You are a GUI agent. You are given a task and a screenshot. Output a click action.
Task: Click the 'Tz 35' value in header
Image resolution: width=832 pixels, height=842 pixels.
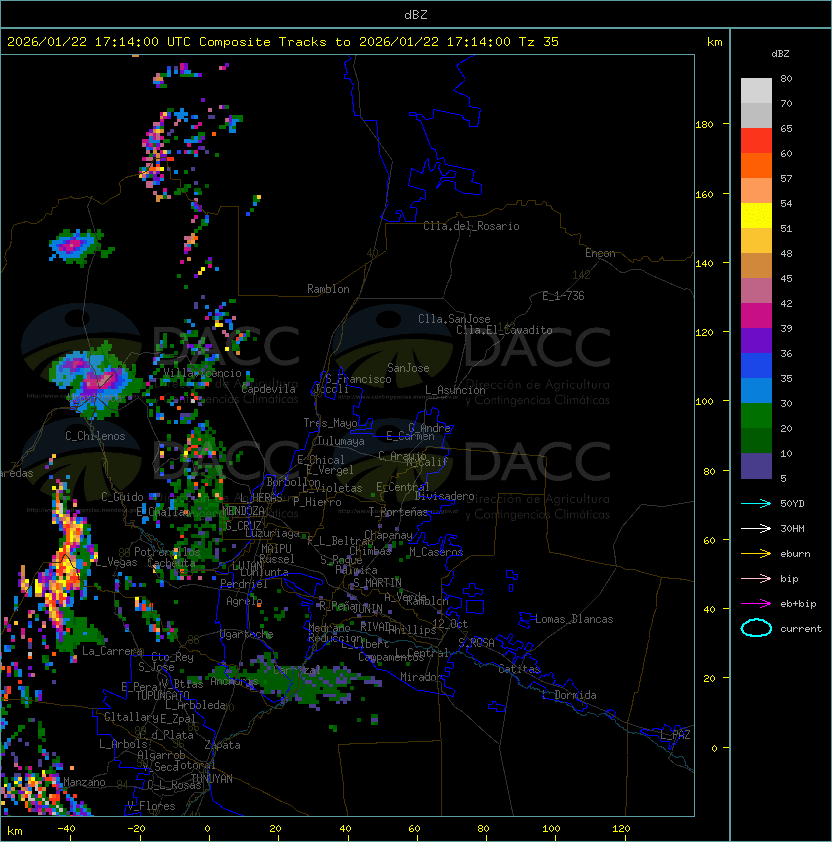pos(539,42)
